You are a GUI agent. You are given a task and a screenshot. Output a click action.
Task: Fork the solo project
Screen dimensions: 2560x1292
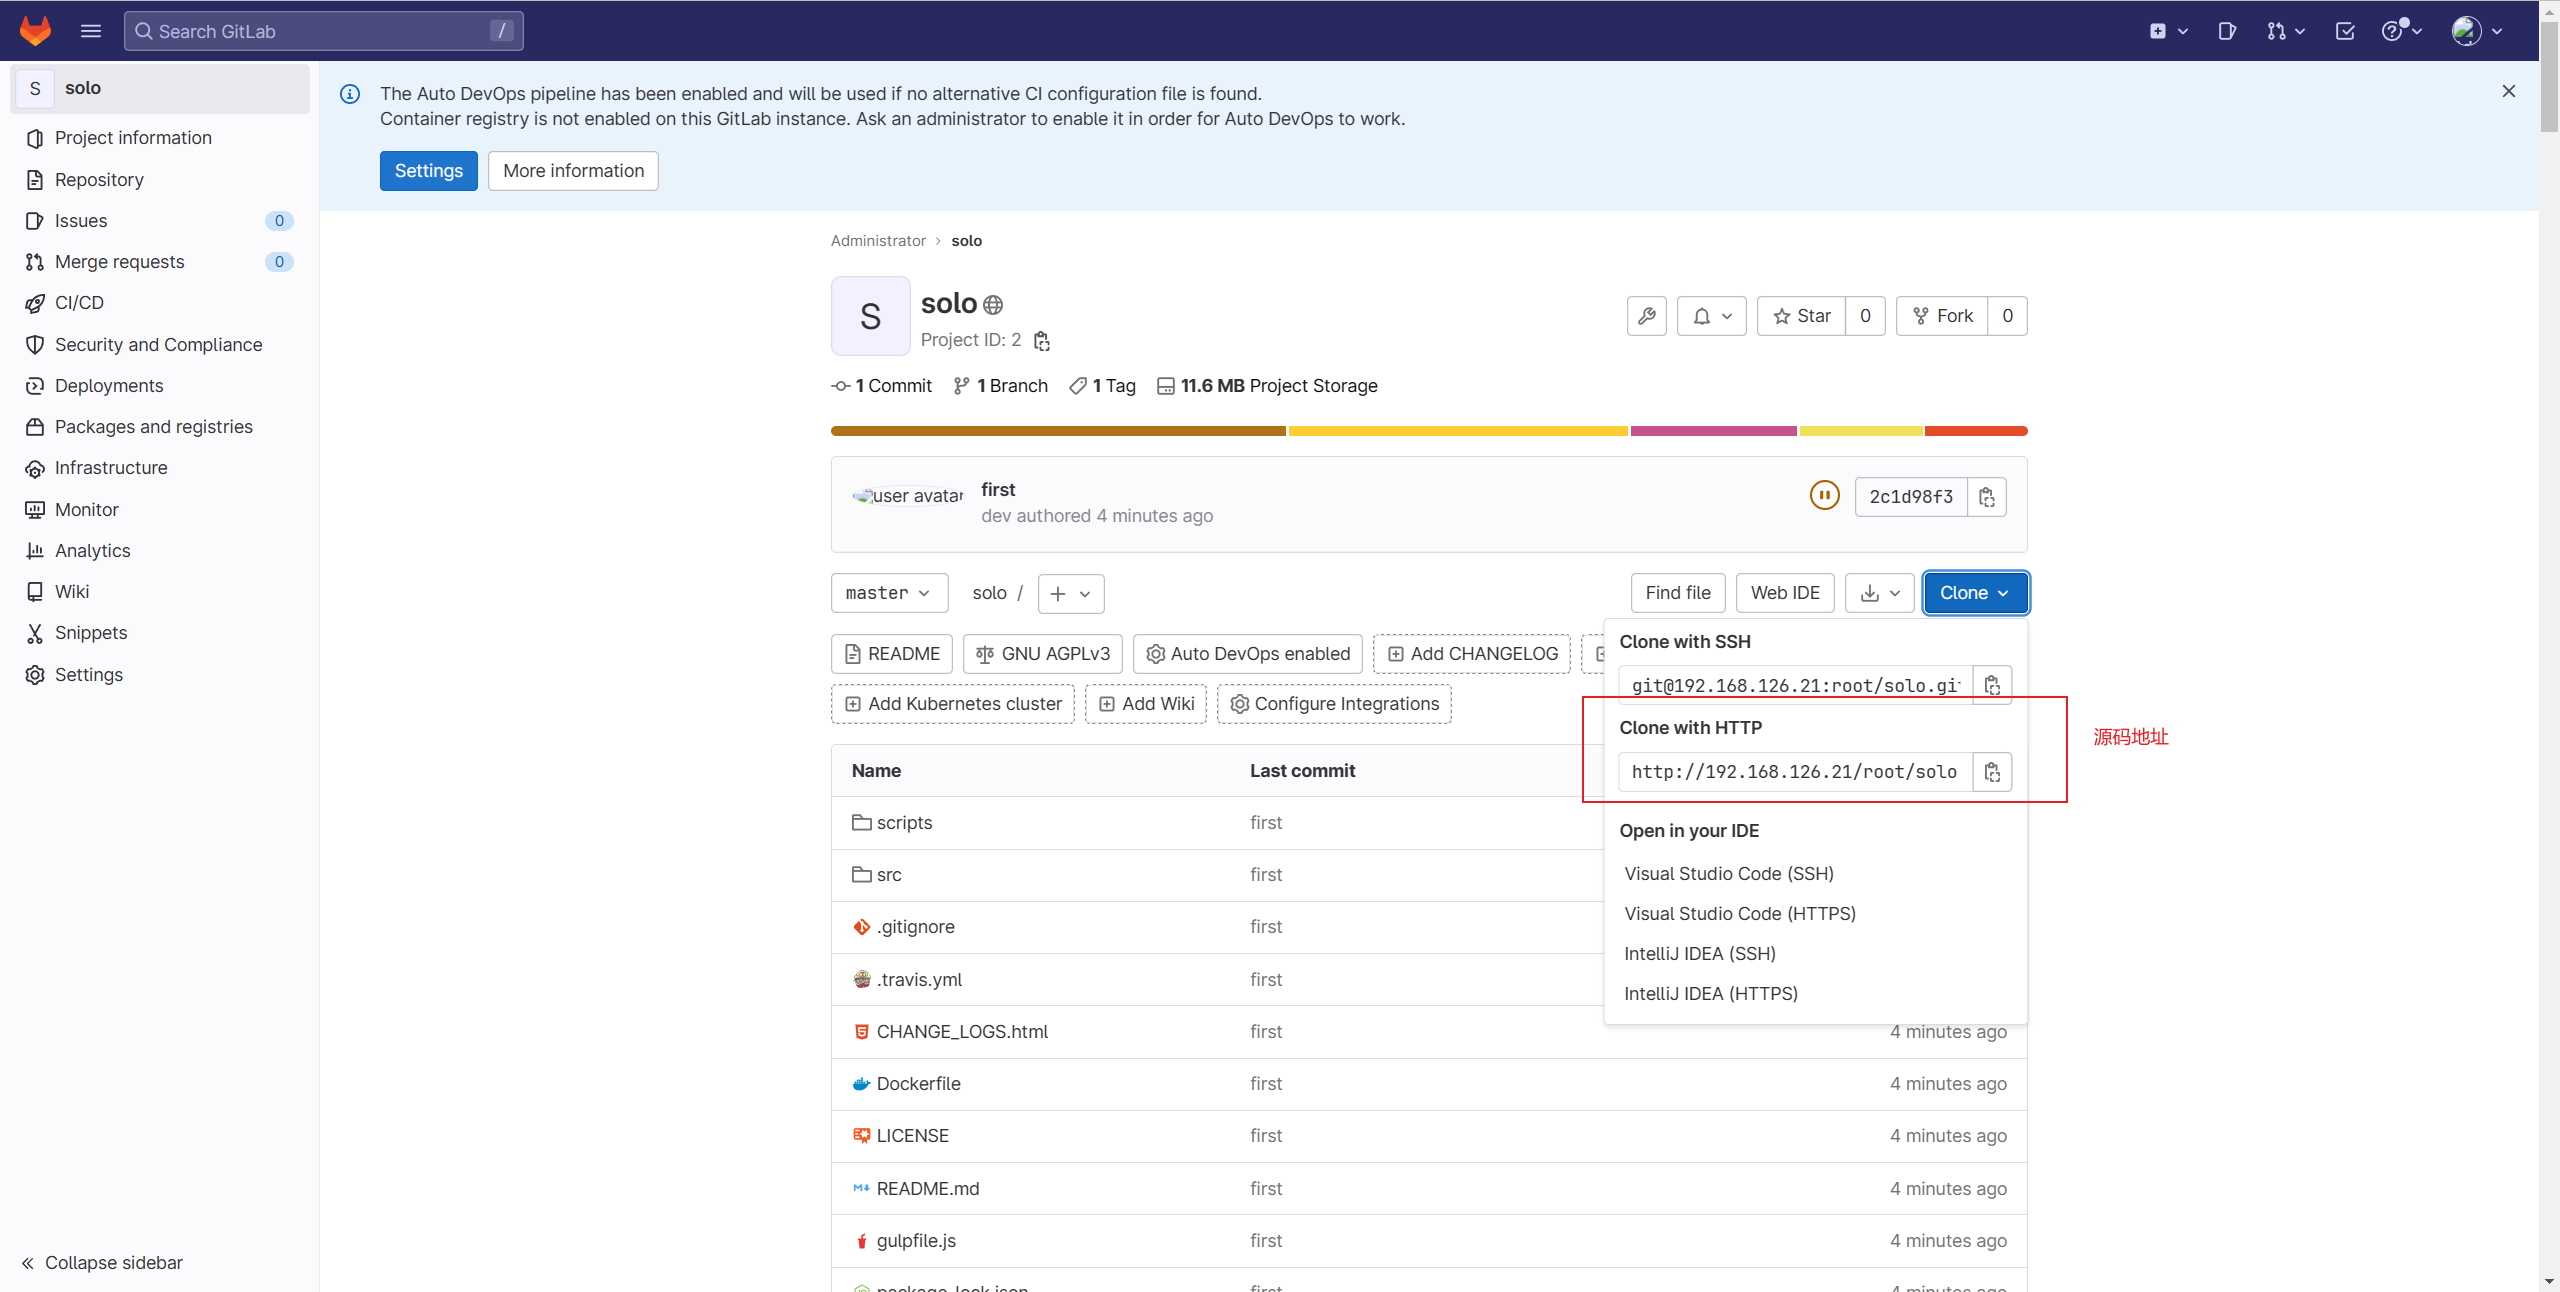click(1942, 316)
